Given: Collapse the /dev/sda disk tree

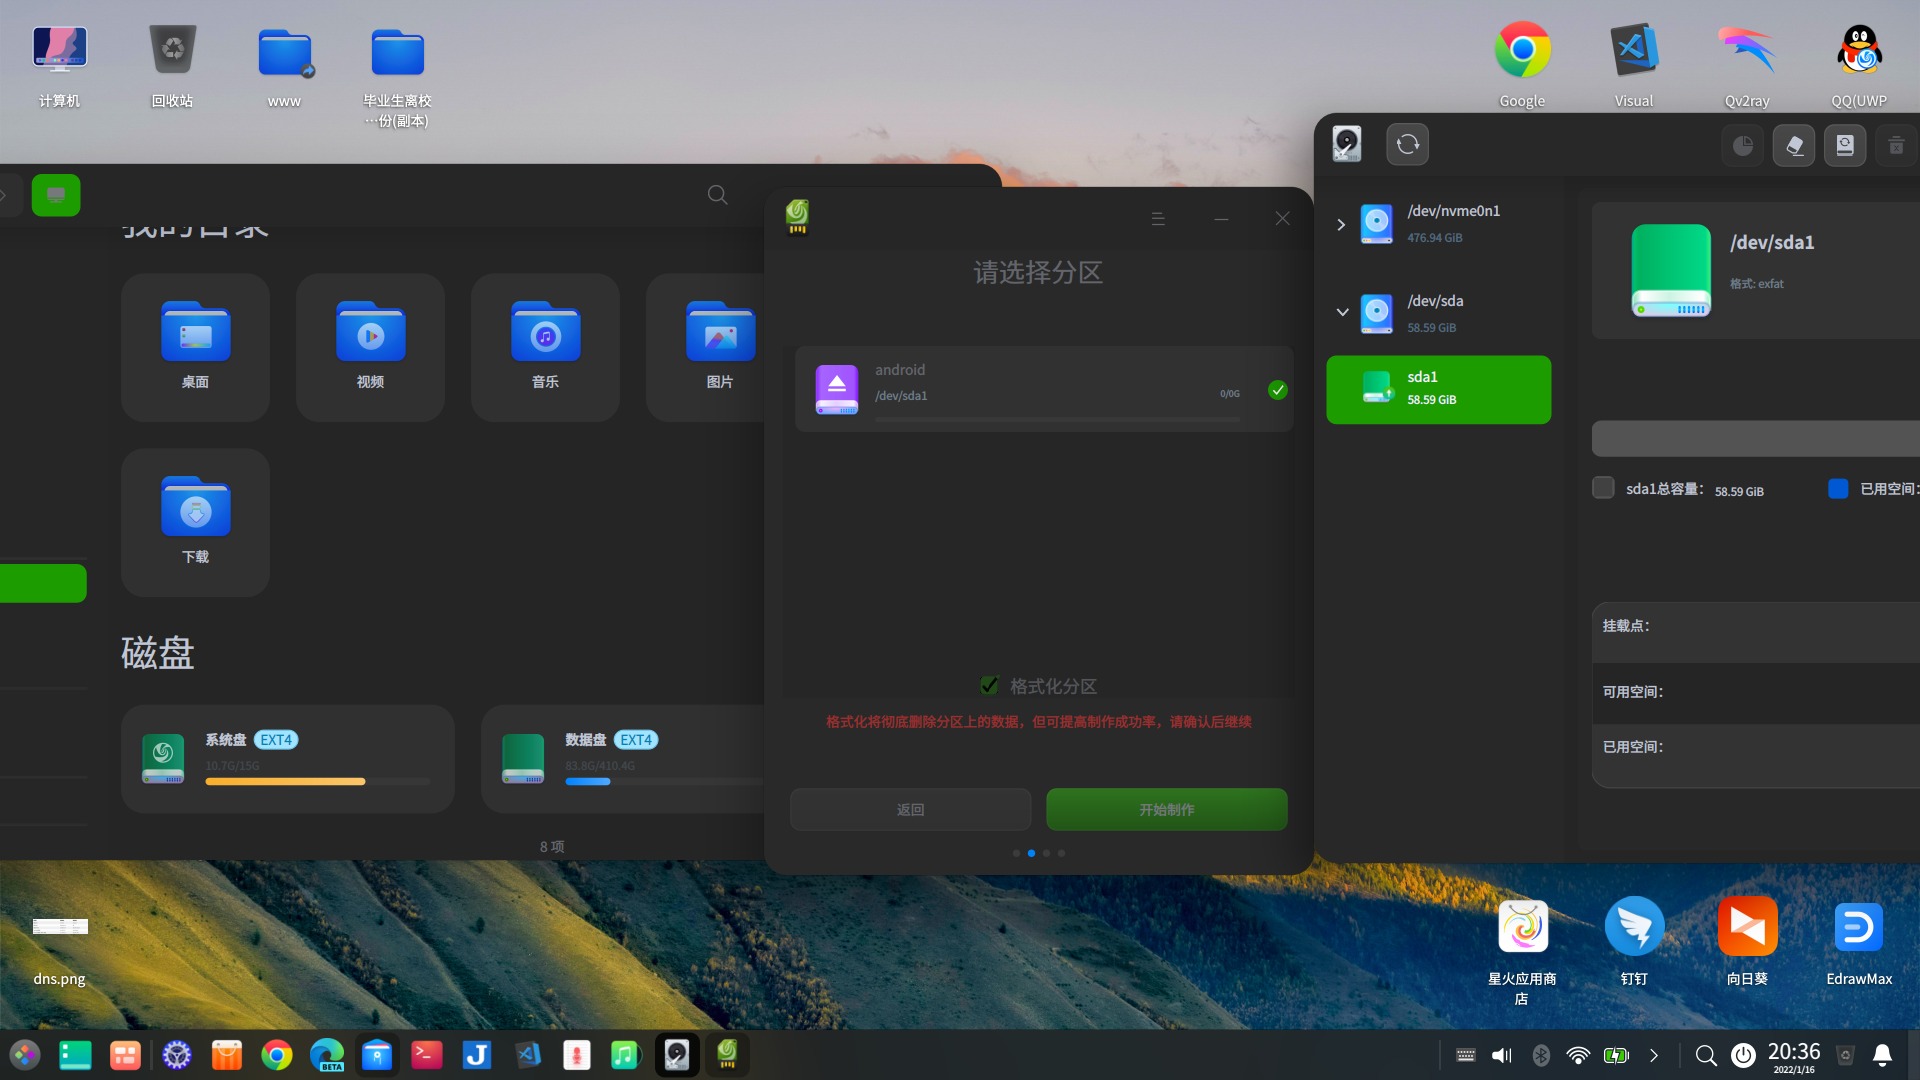Looking at the screenshot, I should pyautogui.click(x=1342, y=313).
